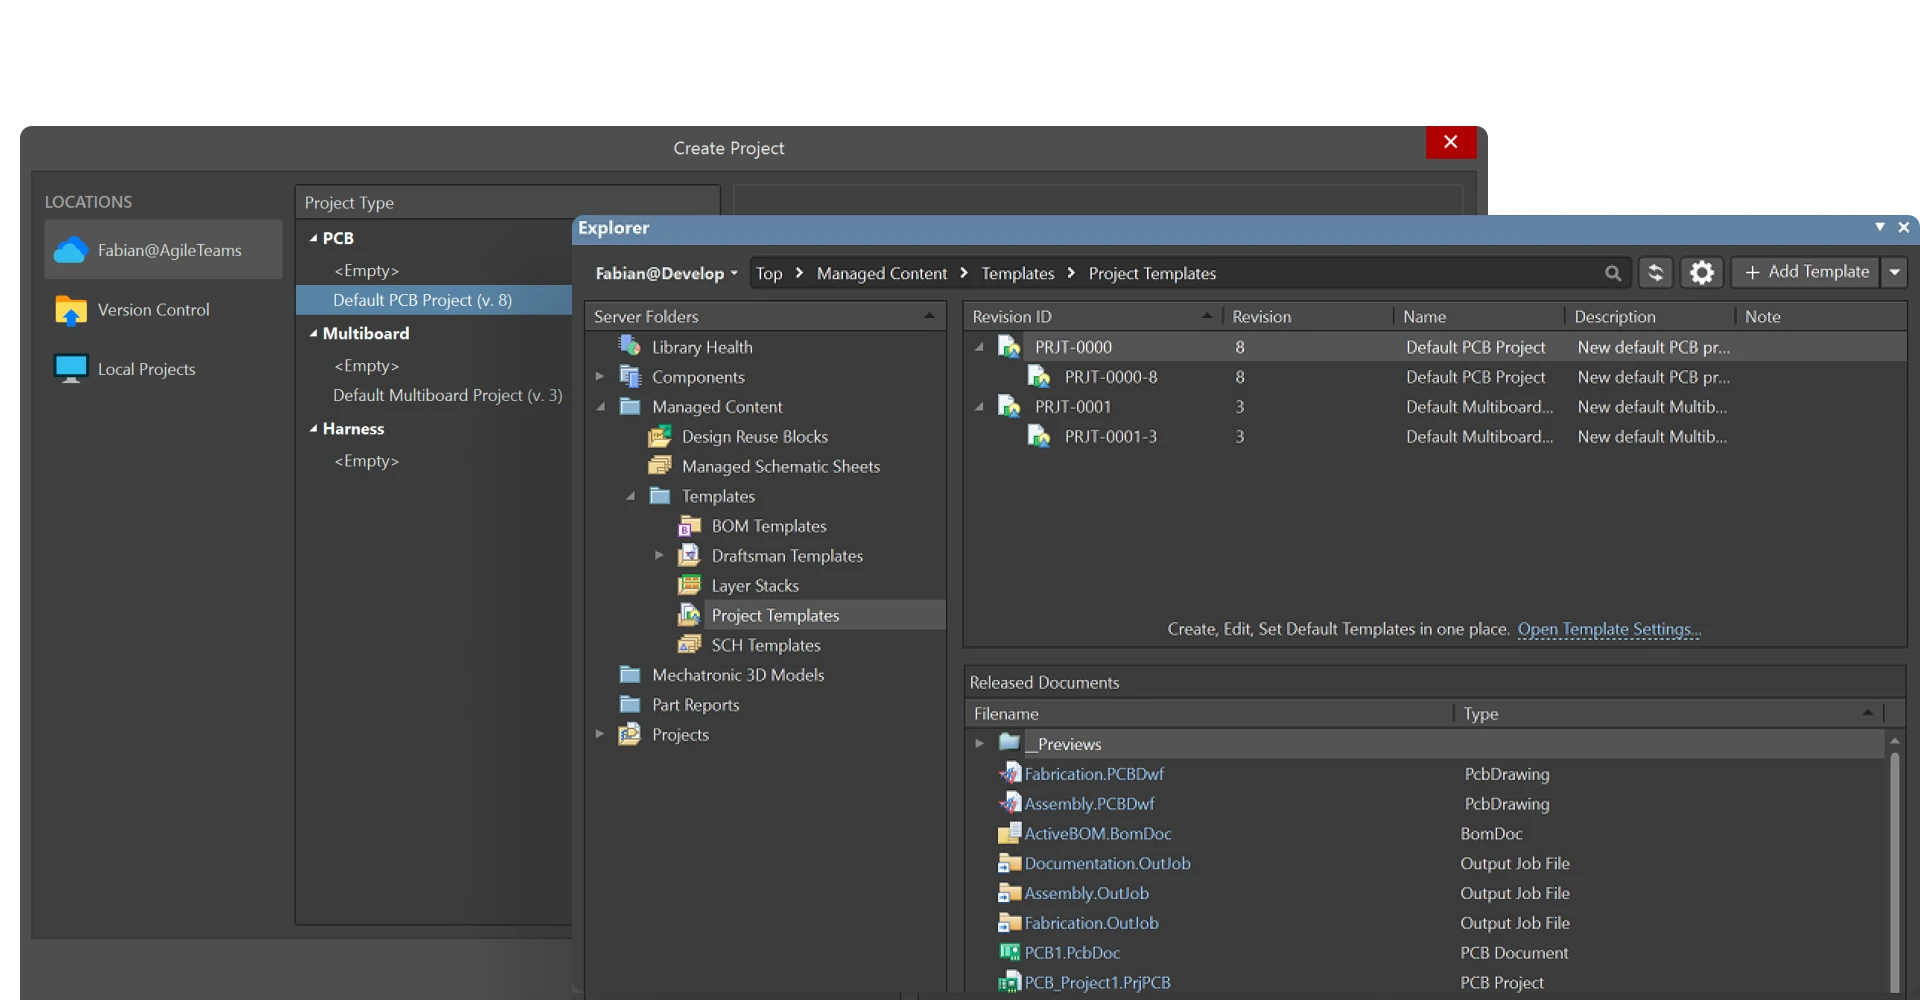Viewport: 1920px width, 1000px height.
Task: Sort by the Revision ID column header
Action: tap(1093, 316)
